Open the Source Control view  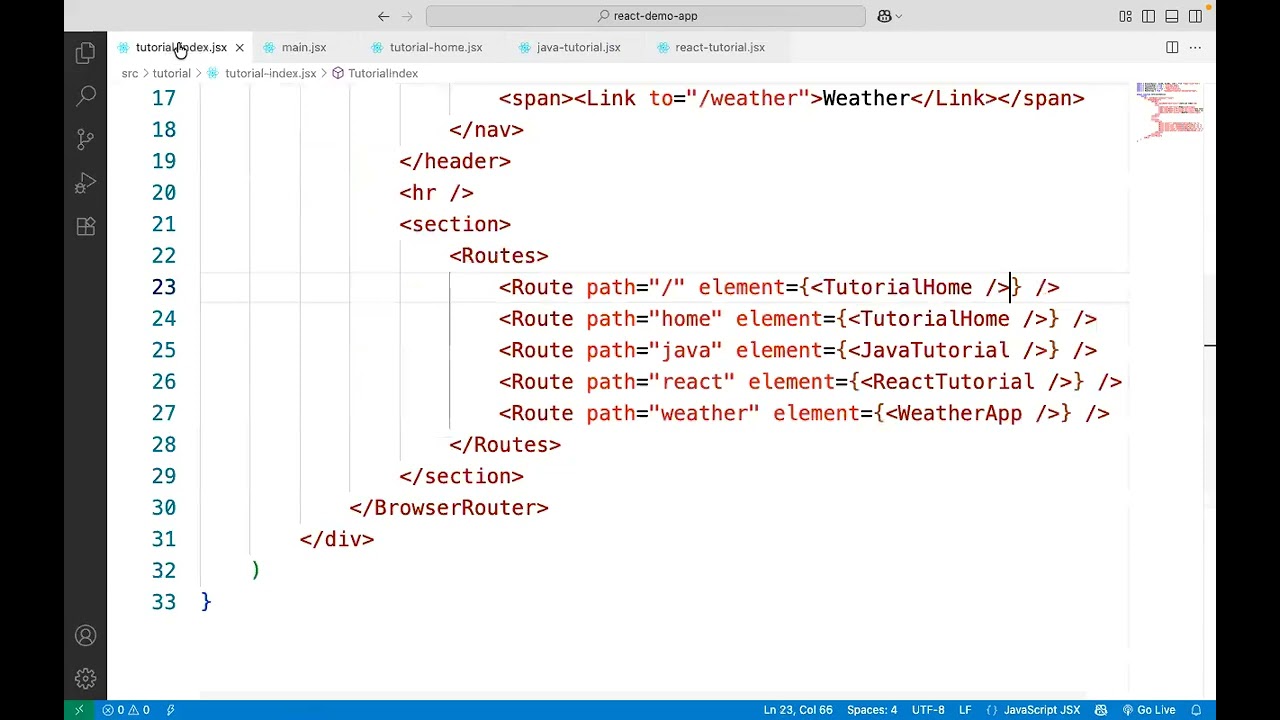click(x=86, y=140)
